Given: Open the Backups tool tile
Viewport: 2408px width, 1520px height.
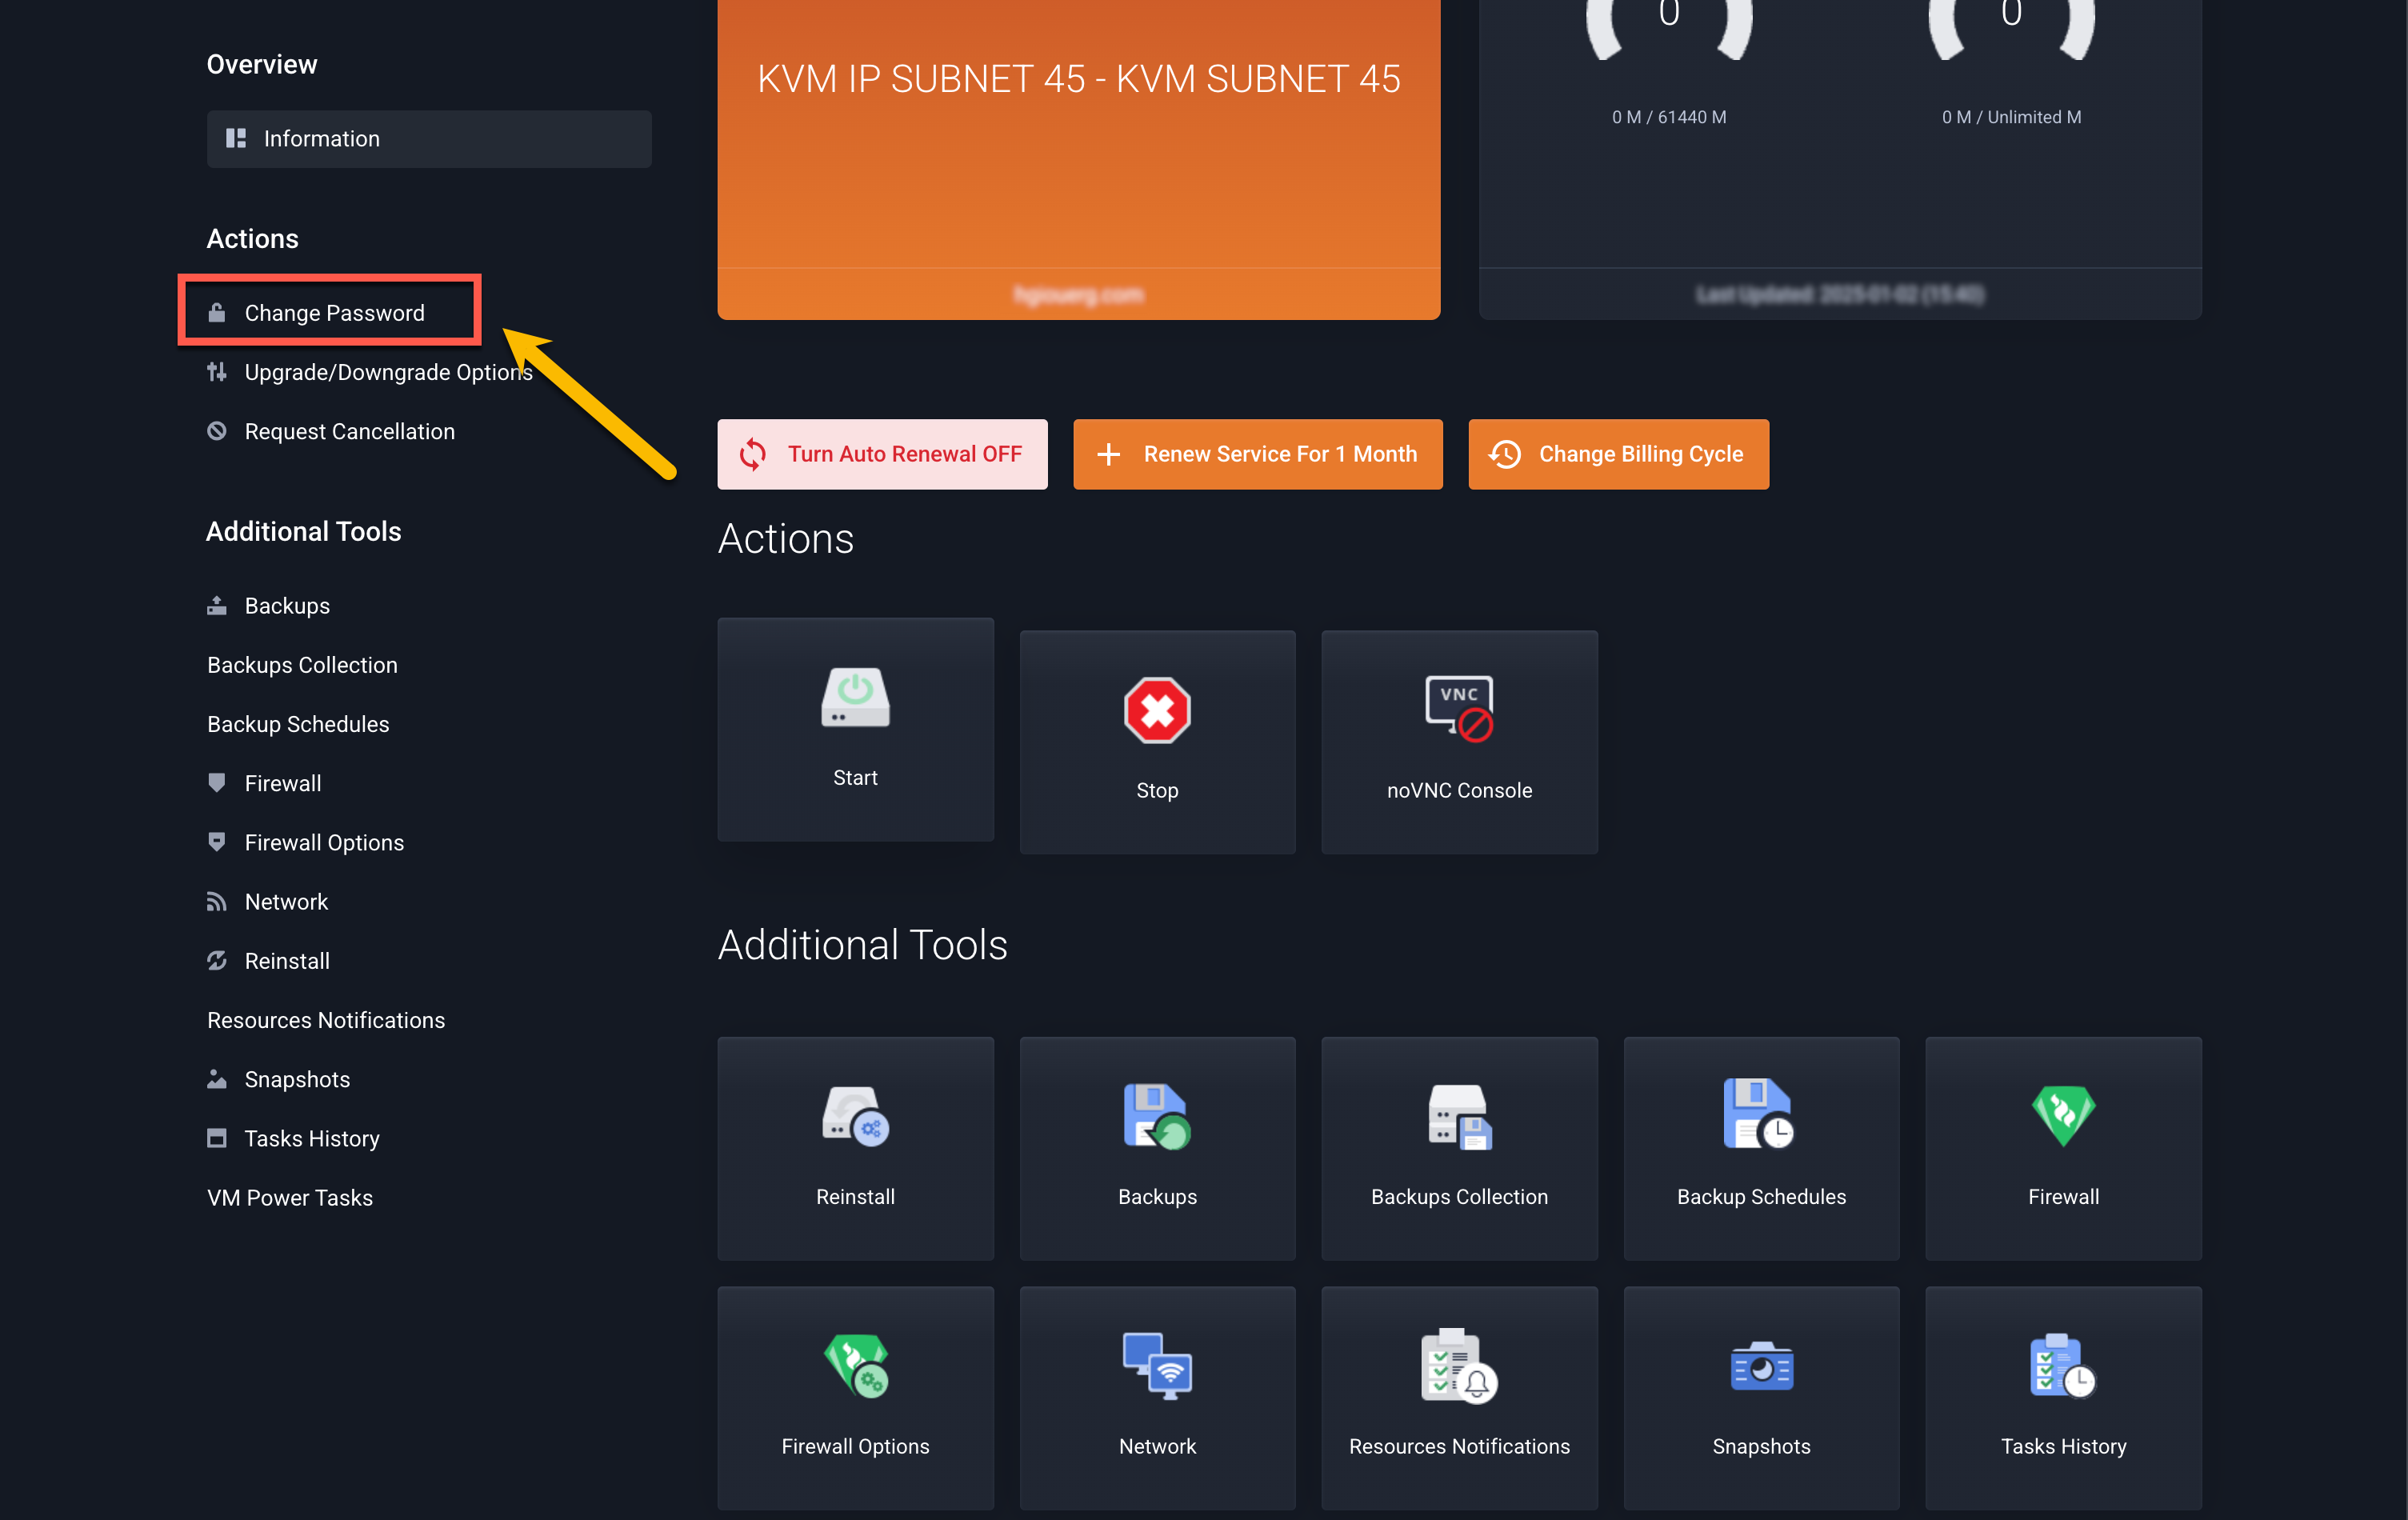Looking at the screenshot, I should pos(1157,1148).
